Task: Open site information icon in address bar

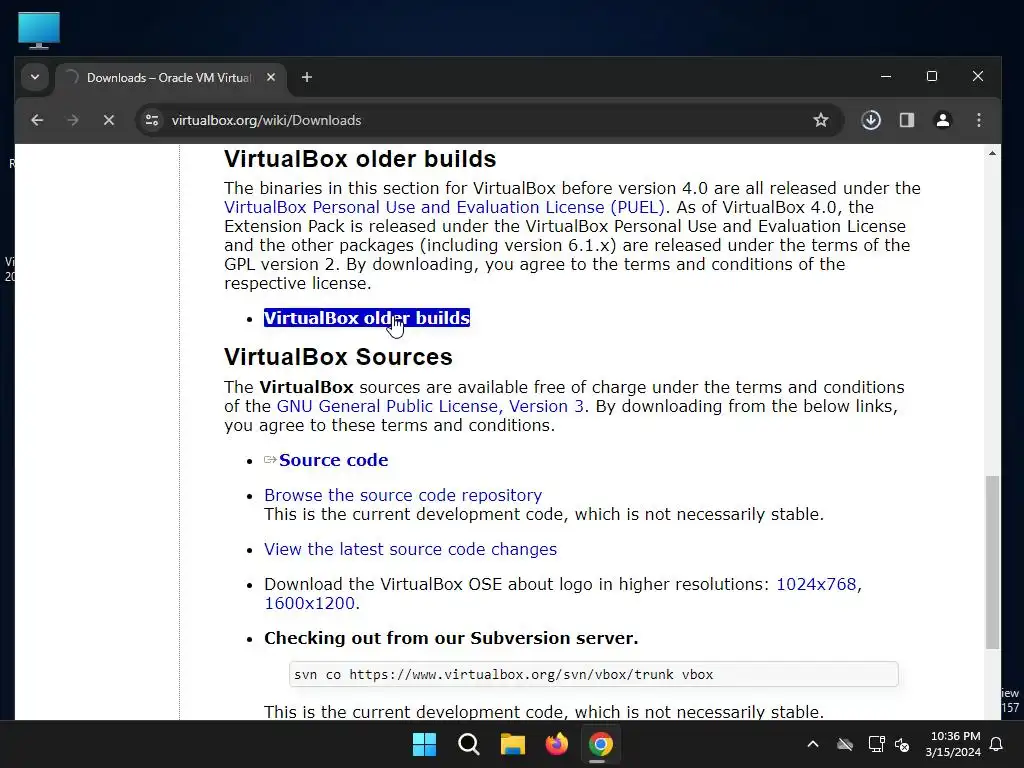Action: 152,120
